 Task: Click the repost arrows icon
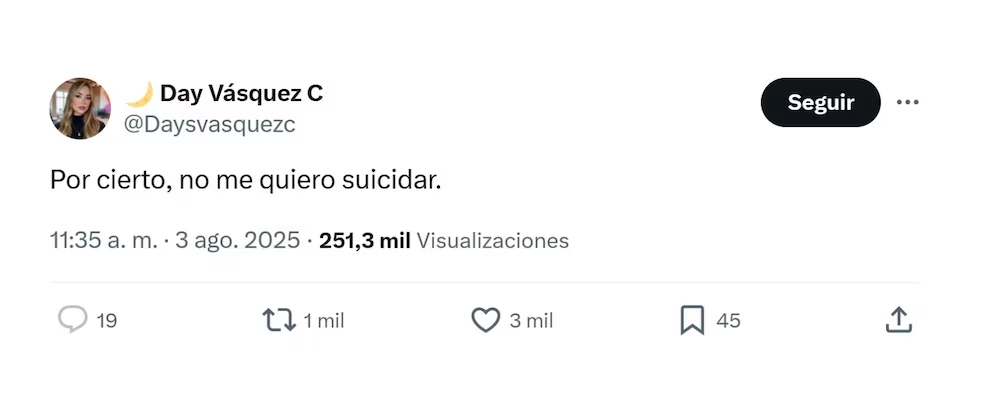tap(278, 320)
